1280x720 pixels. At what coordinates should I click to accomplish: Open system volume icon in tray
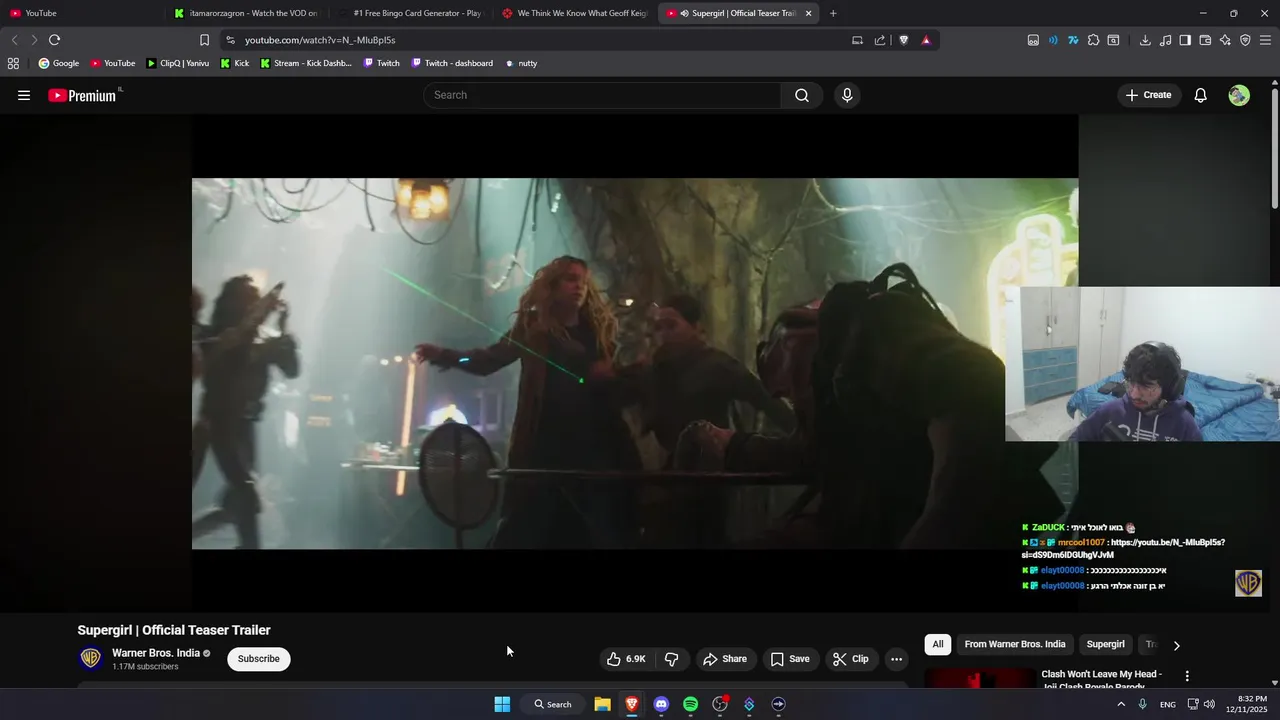tap(1209, 704)
